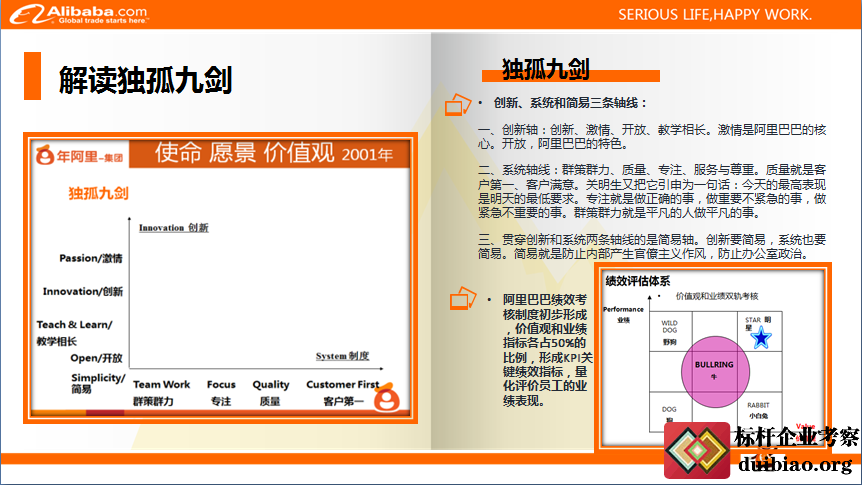
Task: Click the Team Work 群策群力 label
Action: tap(161, 393)
